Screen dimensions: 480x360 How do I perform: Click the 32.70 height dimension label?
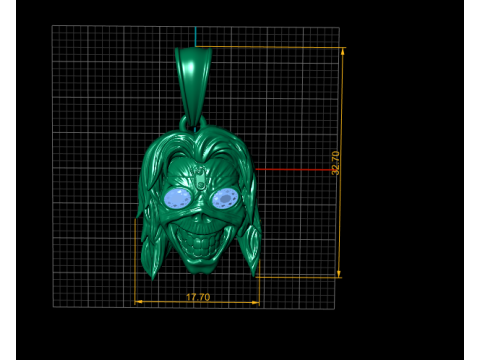[x=335, y=163]
